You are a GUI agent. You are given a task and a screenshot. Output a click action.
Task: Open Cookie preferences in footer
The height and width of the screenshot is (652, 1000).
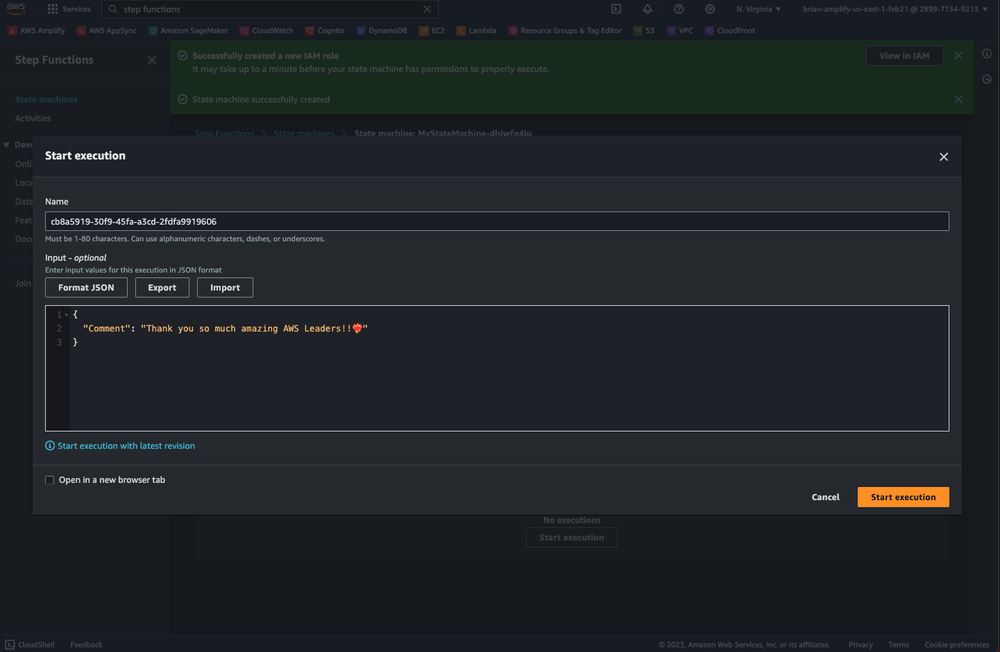coord(957,644)
